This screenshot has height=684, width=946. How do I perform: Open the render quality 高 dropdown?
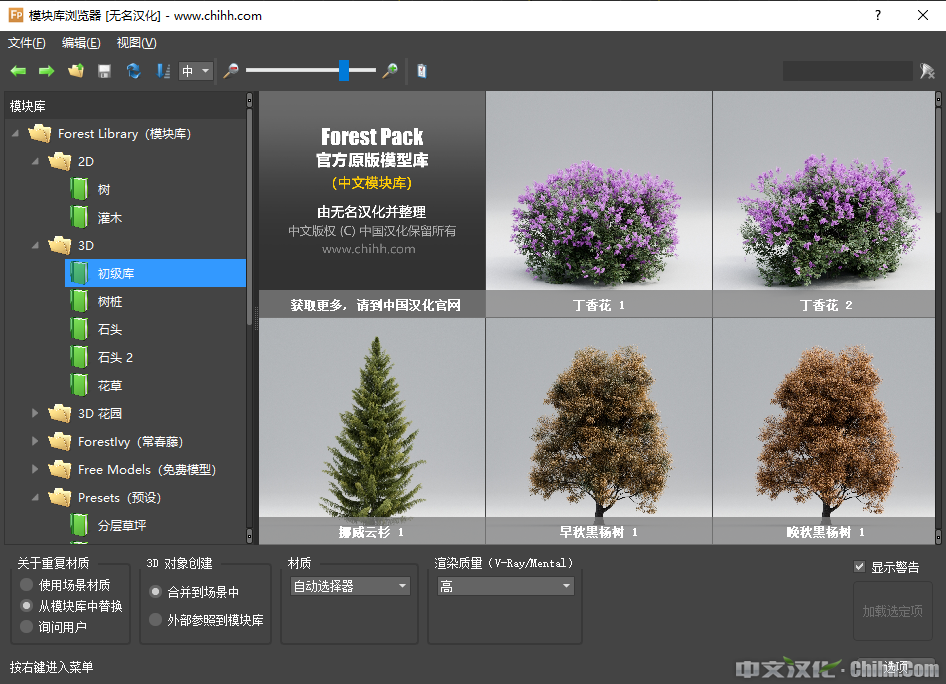tap(504, 586)
